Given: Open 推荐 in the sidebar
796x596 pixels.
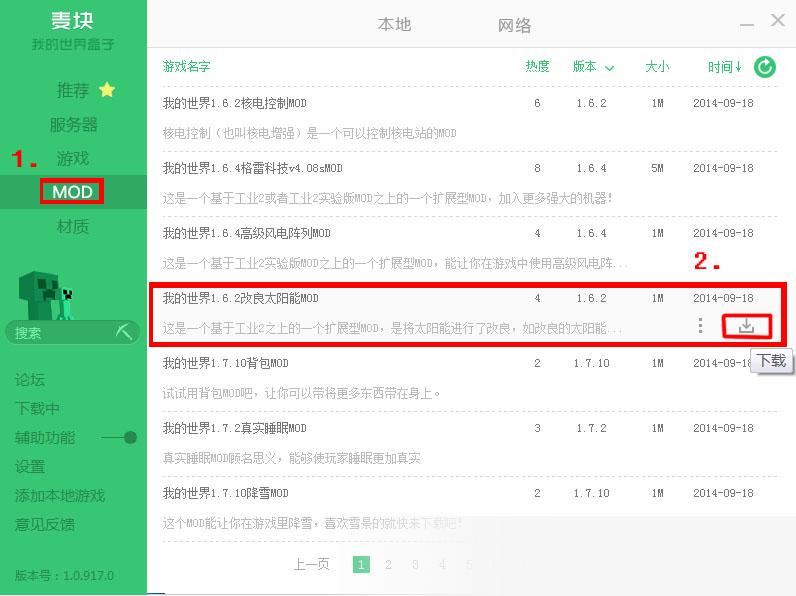Looking at the screenshot, I should 73,90.
